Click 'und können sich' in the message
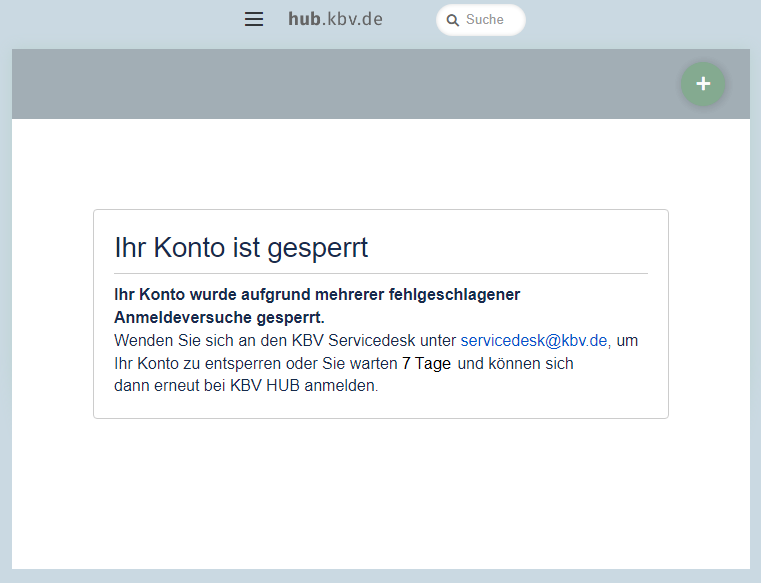 [516, 364]
